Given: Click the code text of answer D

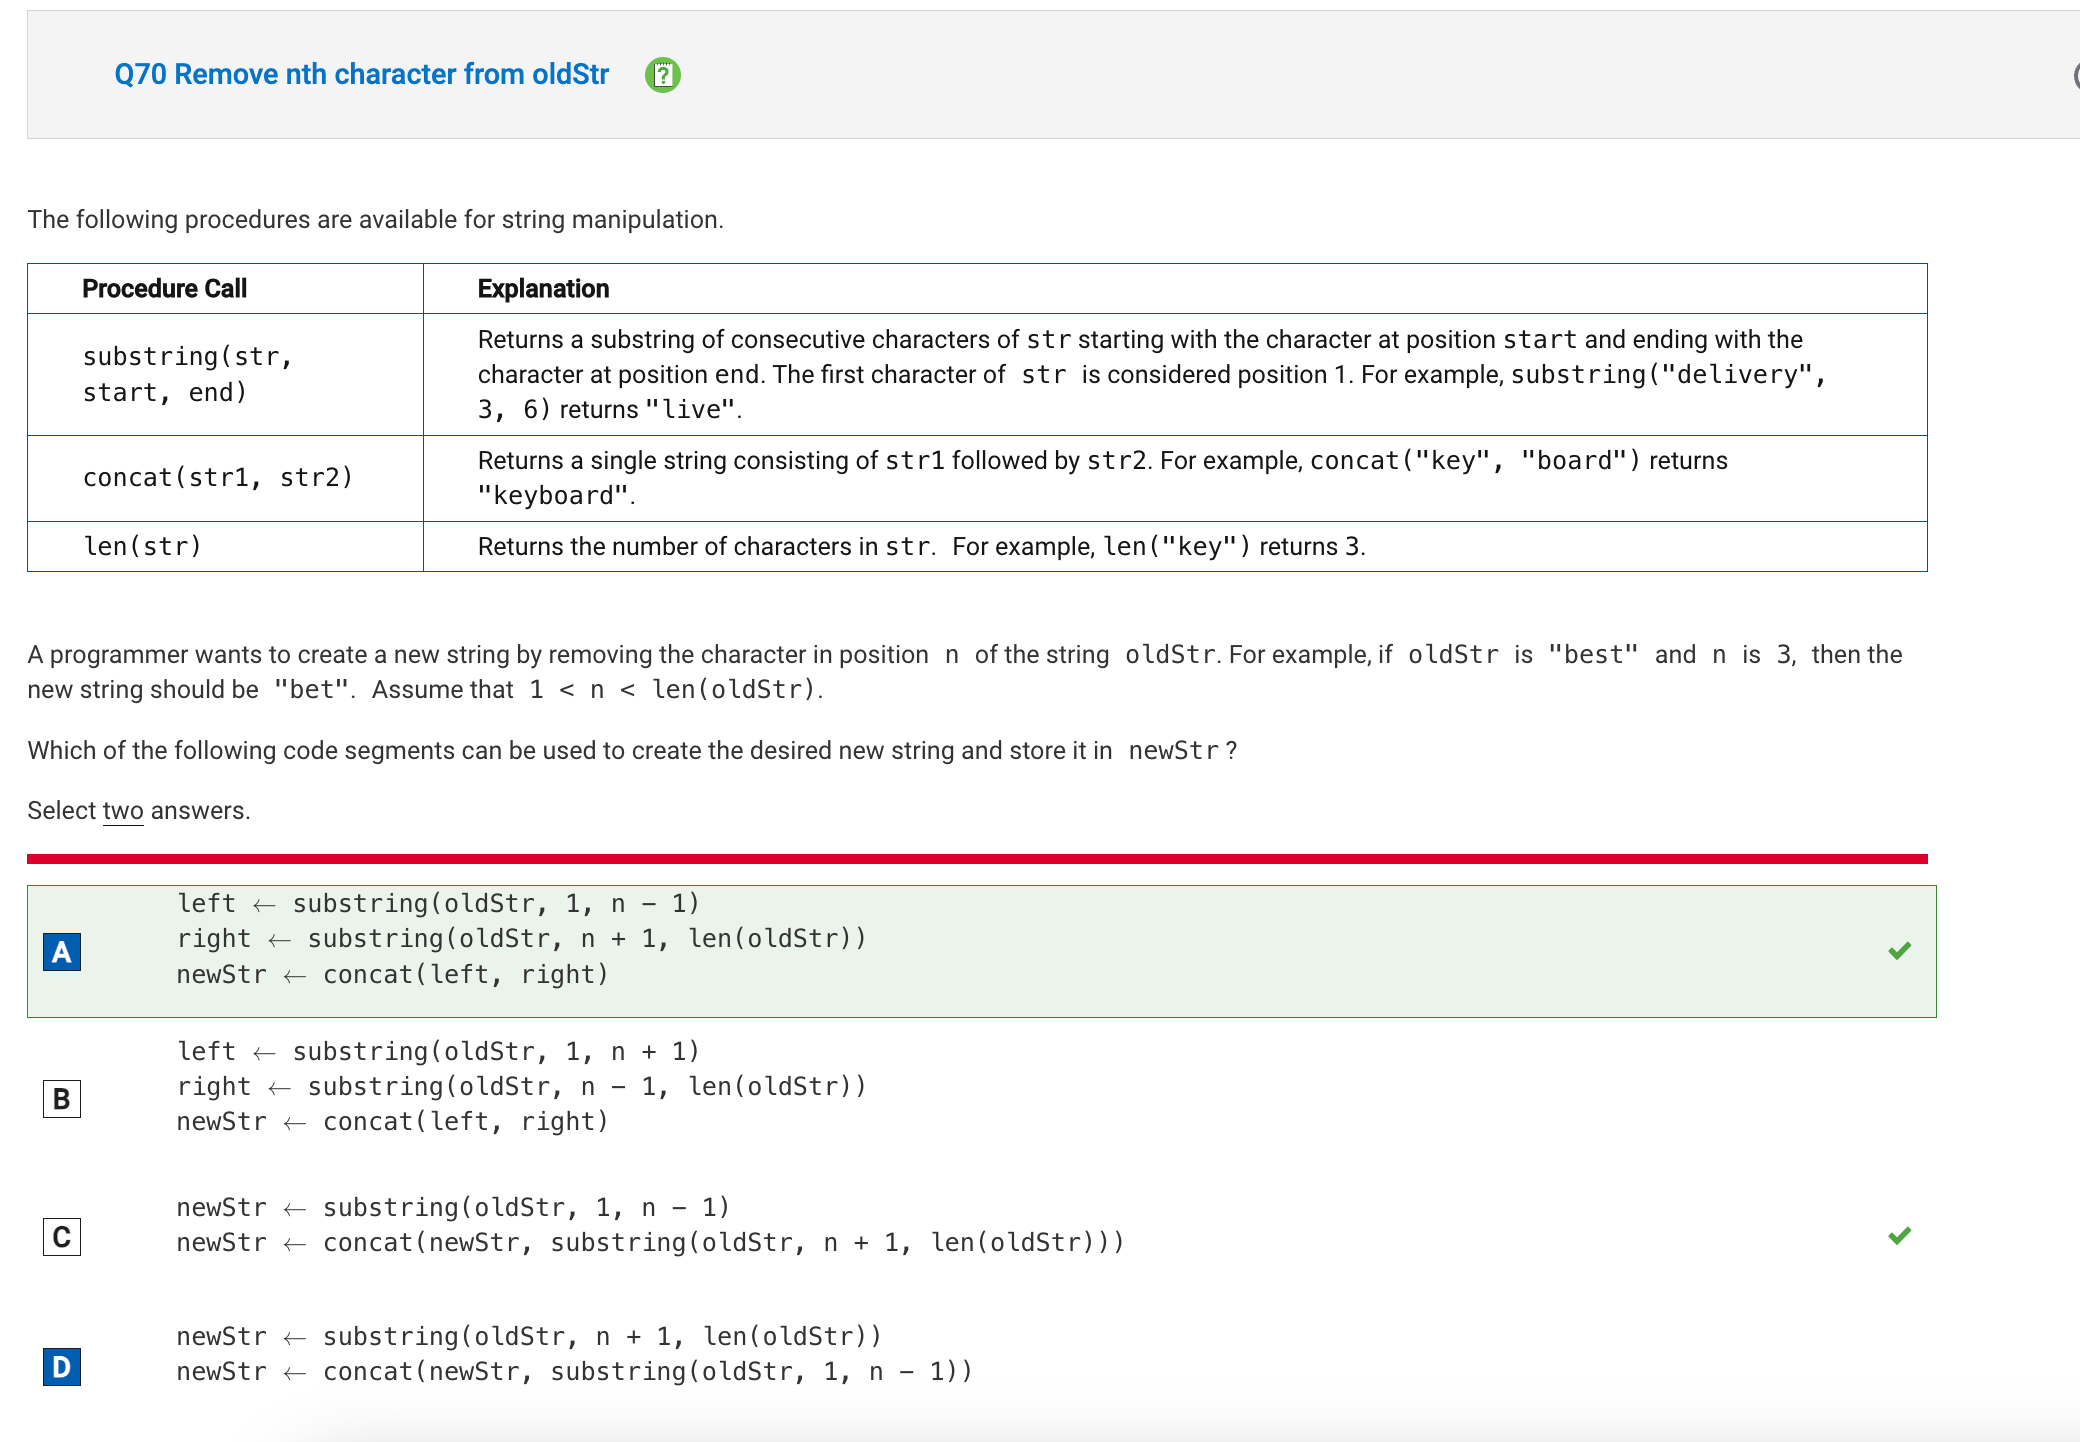Looking at the screenshot, I should click(x=574, y=1354).
